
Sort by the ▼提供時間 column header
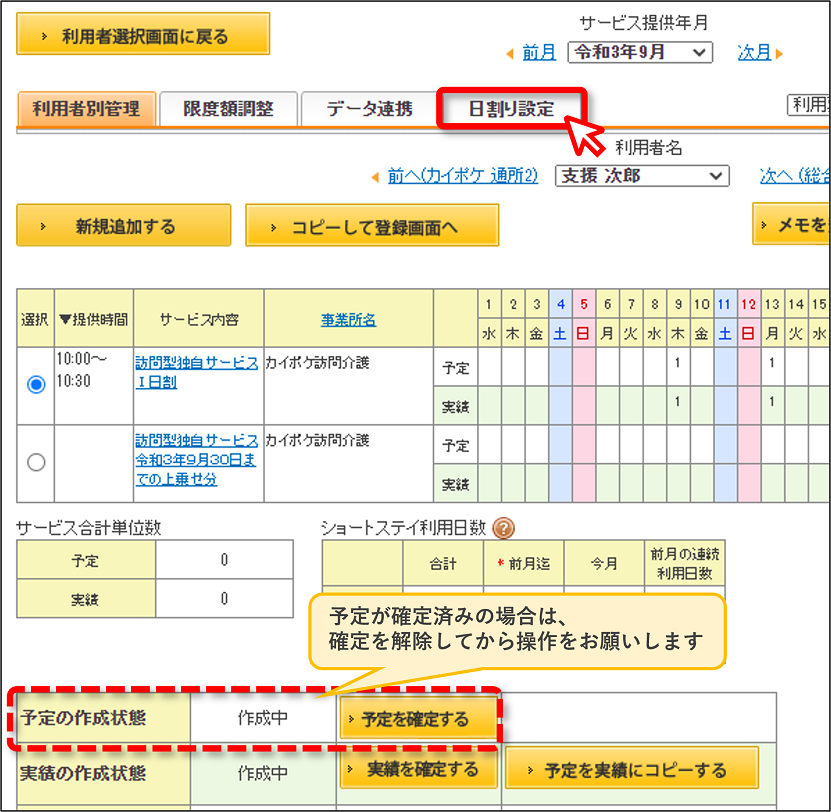94,319
